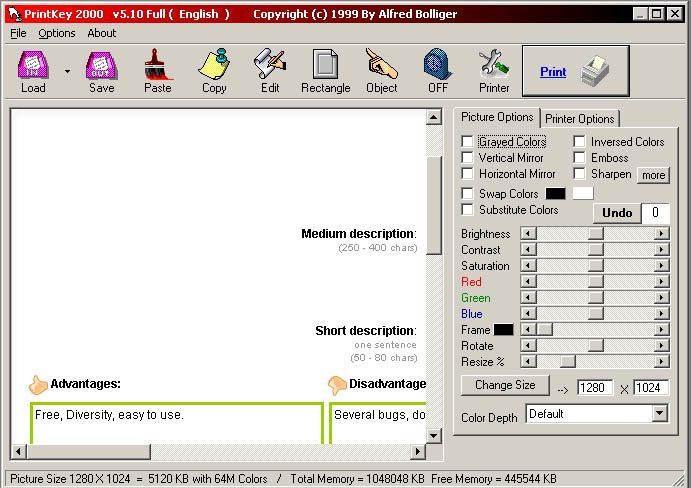
Task: Click the preview horizontal scrollbar left arrow
Action: pyautogui.click(x=19, y=451)
